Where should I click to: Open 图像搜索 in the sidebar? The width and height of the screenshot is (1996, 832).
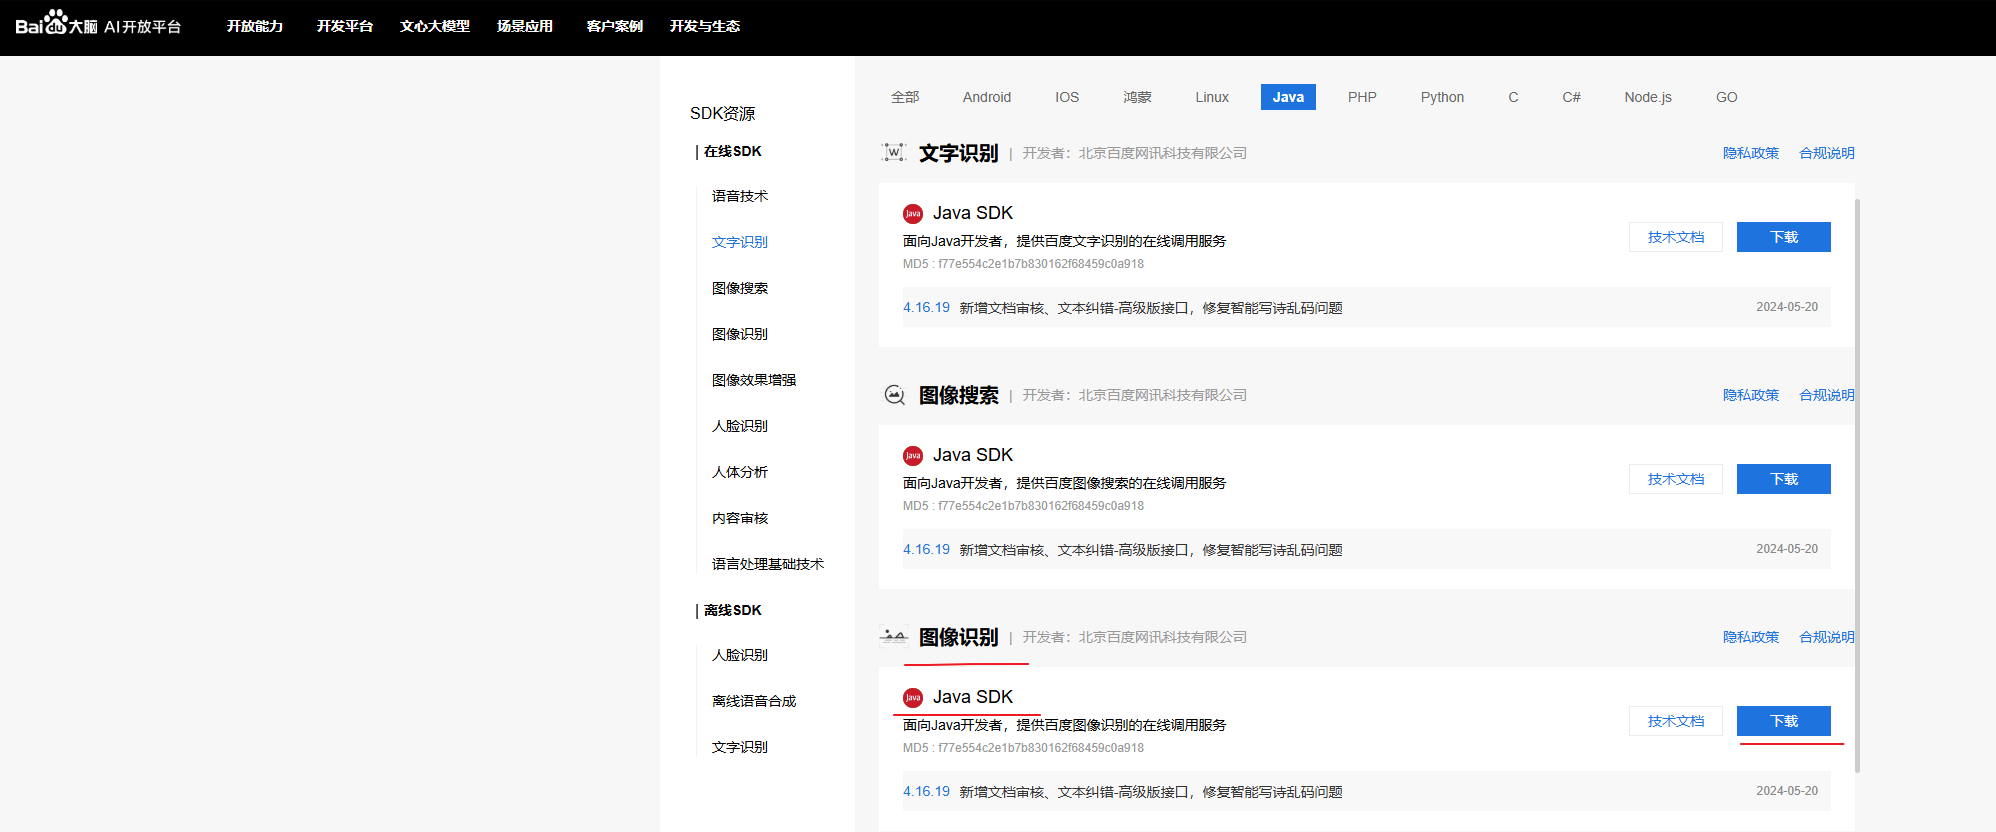click(740, 288)
